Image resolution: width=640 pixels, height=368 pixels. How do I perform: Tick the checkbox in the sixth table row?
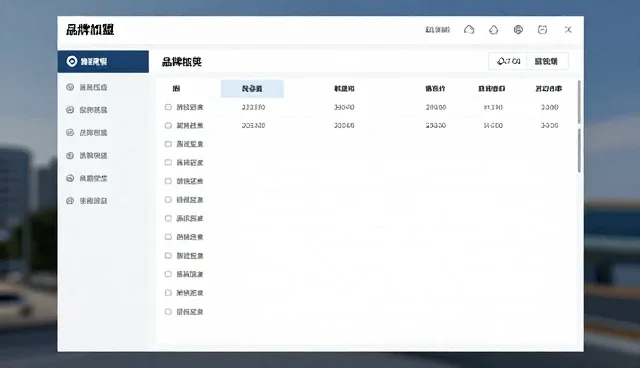coord(168,200)
